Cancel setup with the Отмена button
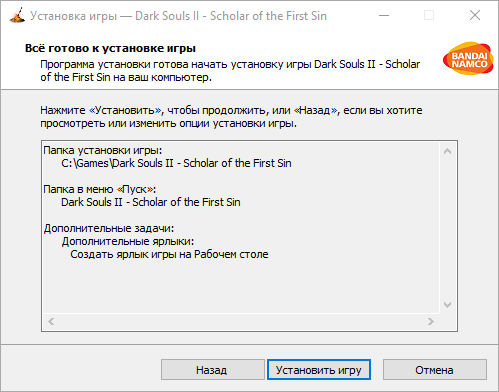499x392 pixels. pos(435,370)
